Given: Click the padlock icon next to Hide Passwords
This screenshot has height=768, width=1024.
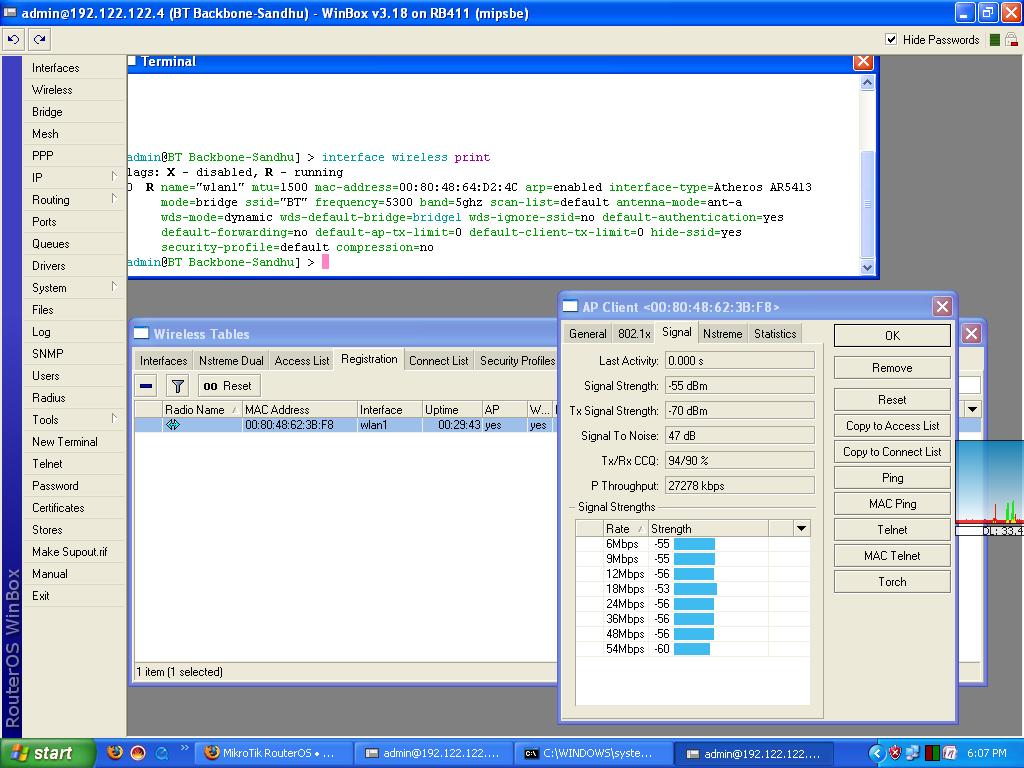Looking at the screenshot, I should click(x=1011, y=39).
